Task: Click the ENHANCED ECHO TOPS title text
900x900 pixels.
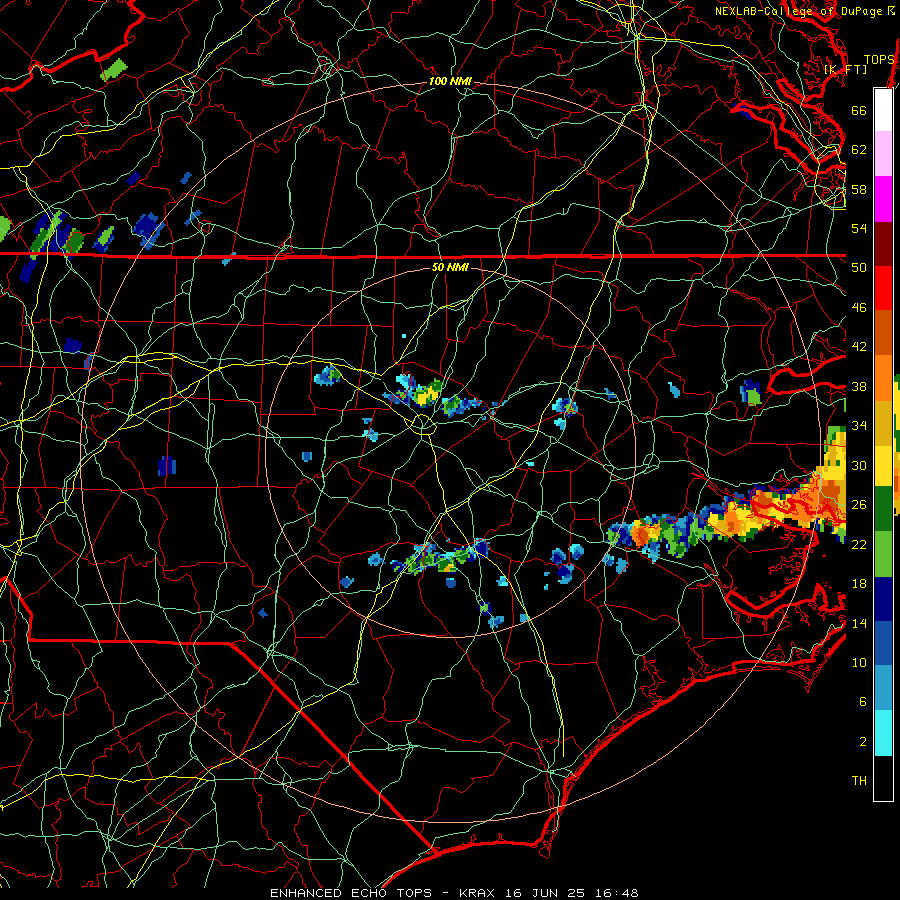Action: pos(351,893)
